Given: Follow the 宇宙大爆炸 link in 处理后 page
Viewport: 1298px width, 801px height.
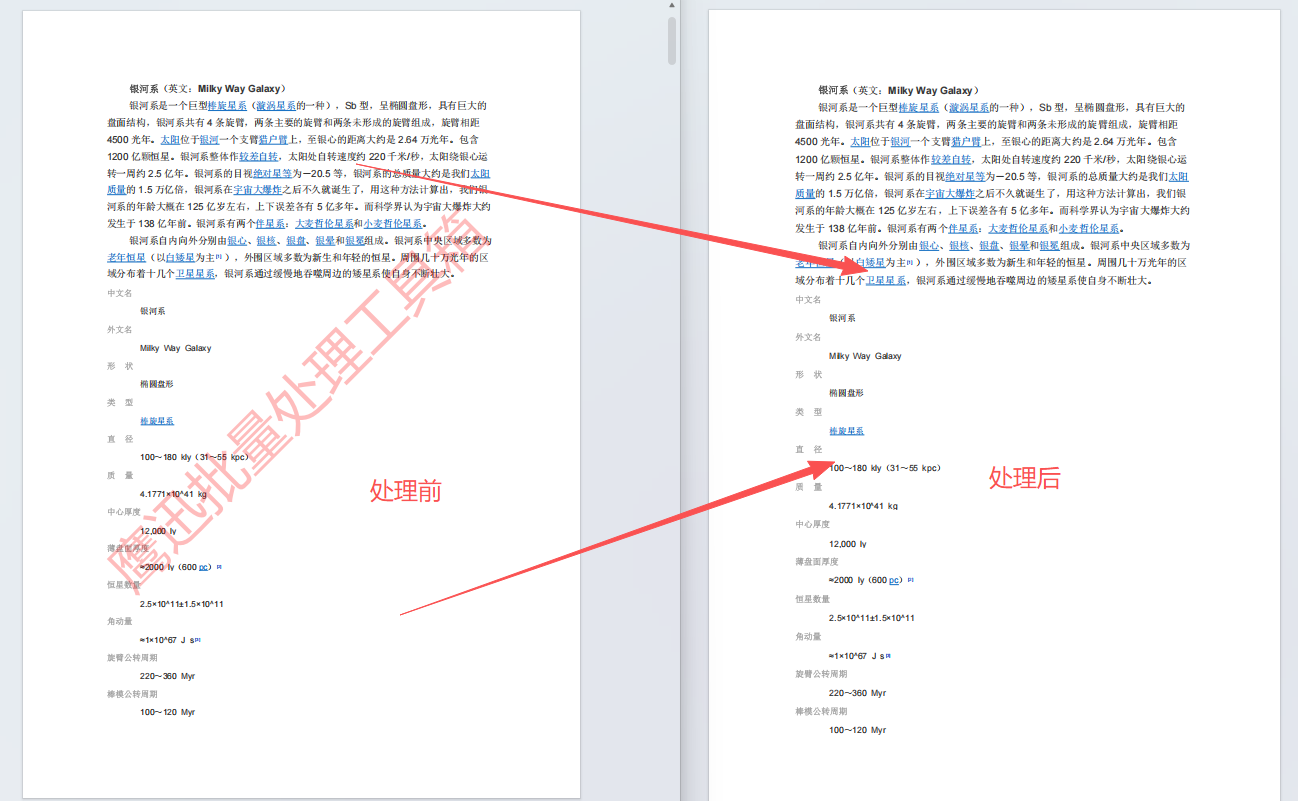Looking at the screenshot, I should [x=949, y=193].
